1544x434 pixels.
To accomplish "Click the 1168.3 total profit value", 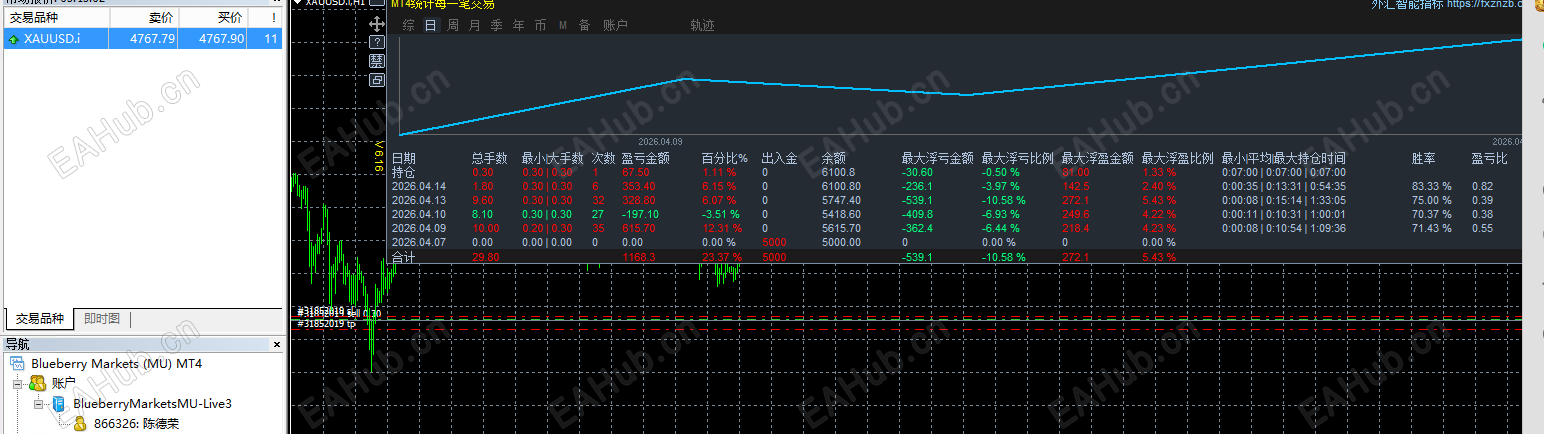I will point(638,257).
